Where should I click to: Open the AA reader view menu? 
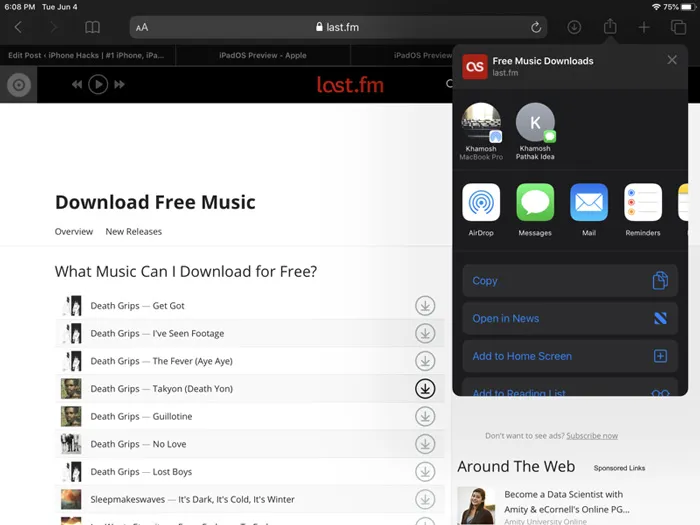click(142, 27)
